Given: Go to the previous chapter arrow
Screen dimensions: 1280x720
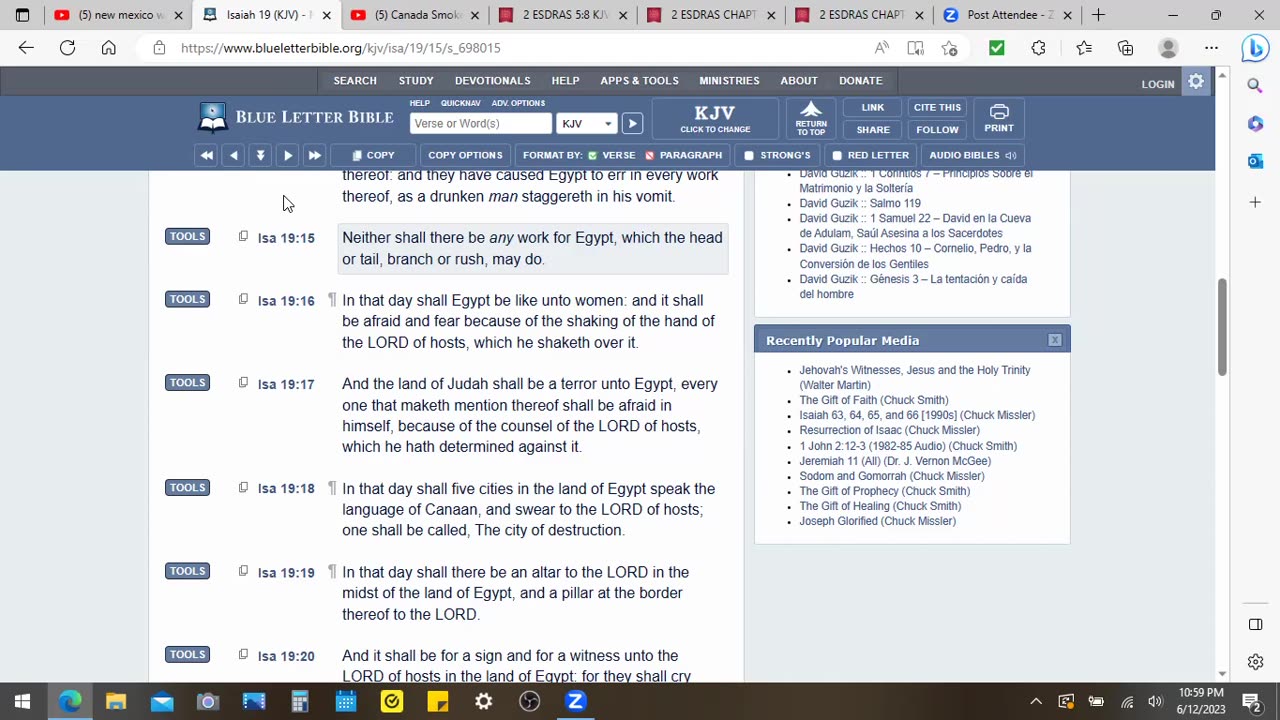Looking at the screenshot, I should coord(233,155).
